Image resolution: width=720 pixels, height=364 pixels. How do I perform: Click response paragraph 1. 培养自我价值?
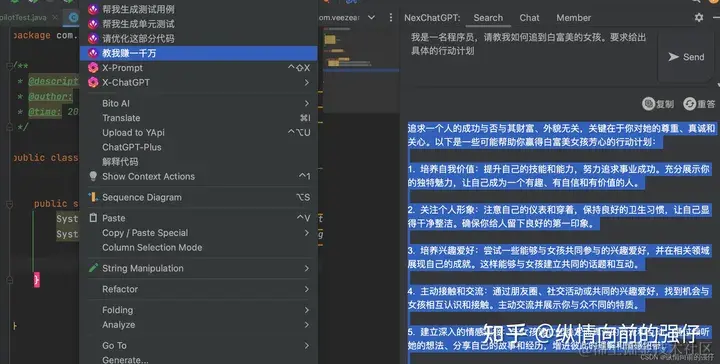(x=559, y=176)
